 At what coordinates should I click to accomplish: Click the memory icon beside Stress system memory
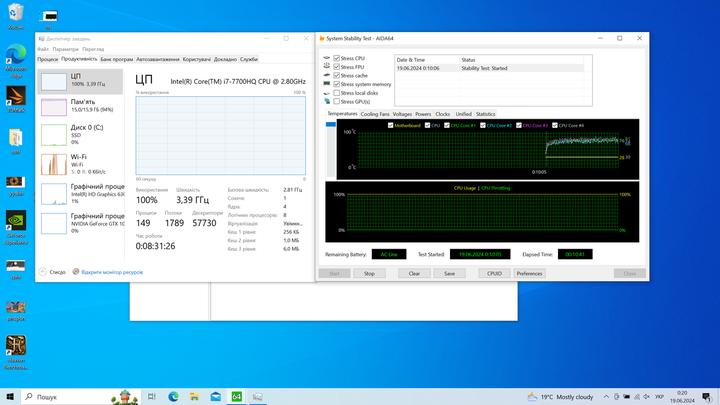coord(326,84)
